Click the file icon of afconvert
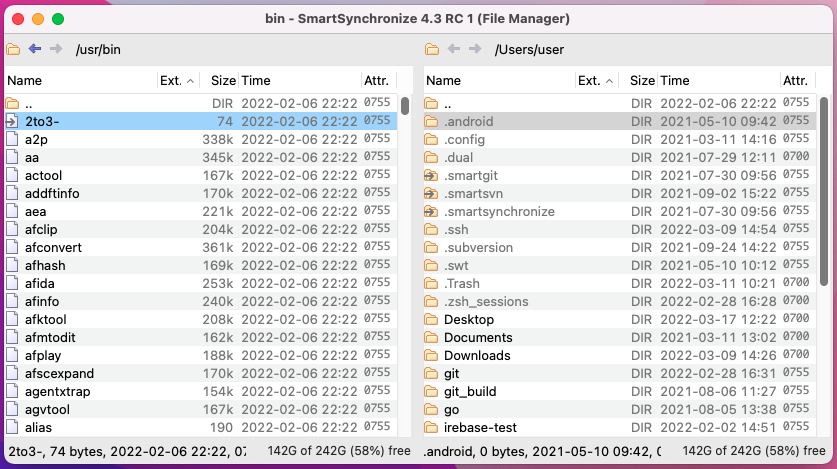The image size is (837, 469). point(12,248)
